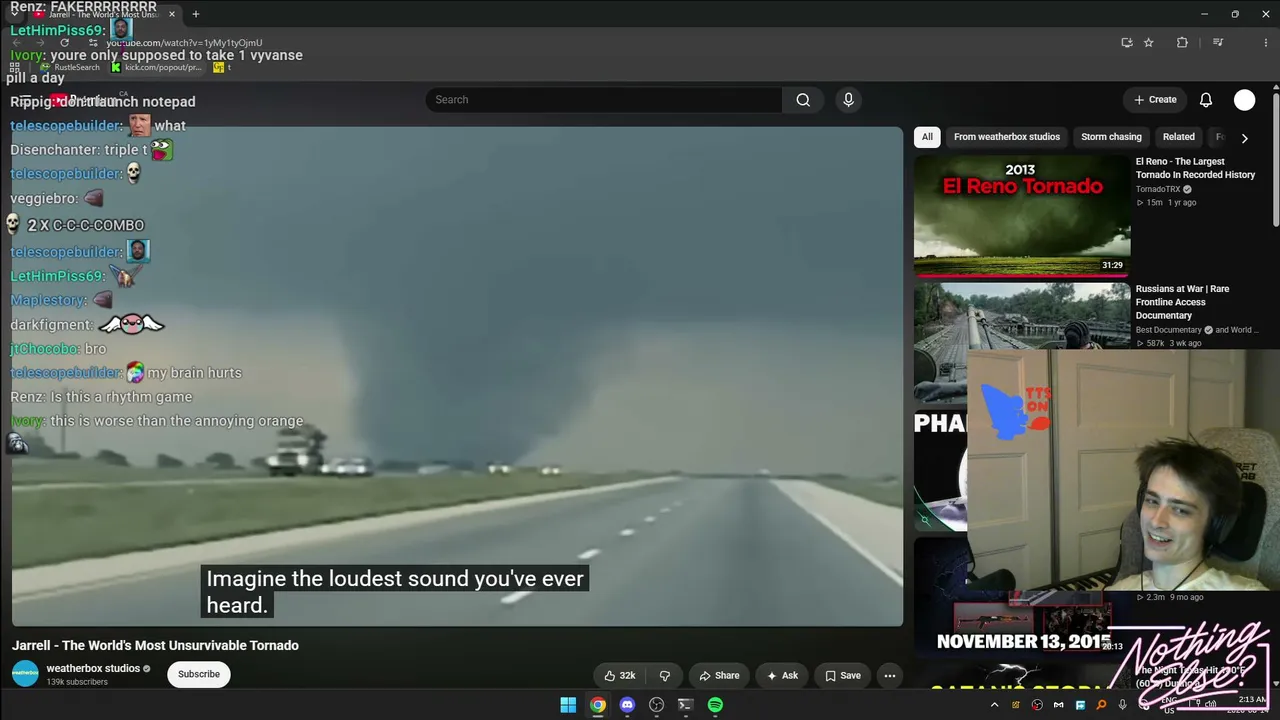1280x720 pixels.
Task: Open the weatherbox studios channel name link
Action: click(93, 668)
